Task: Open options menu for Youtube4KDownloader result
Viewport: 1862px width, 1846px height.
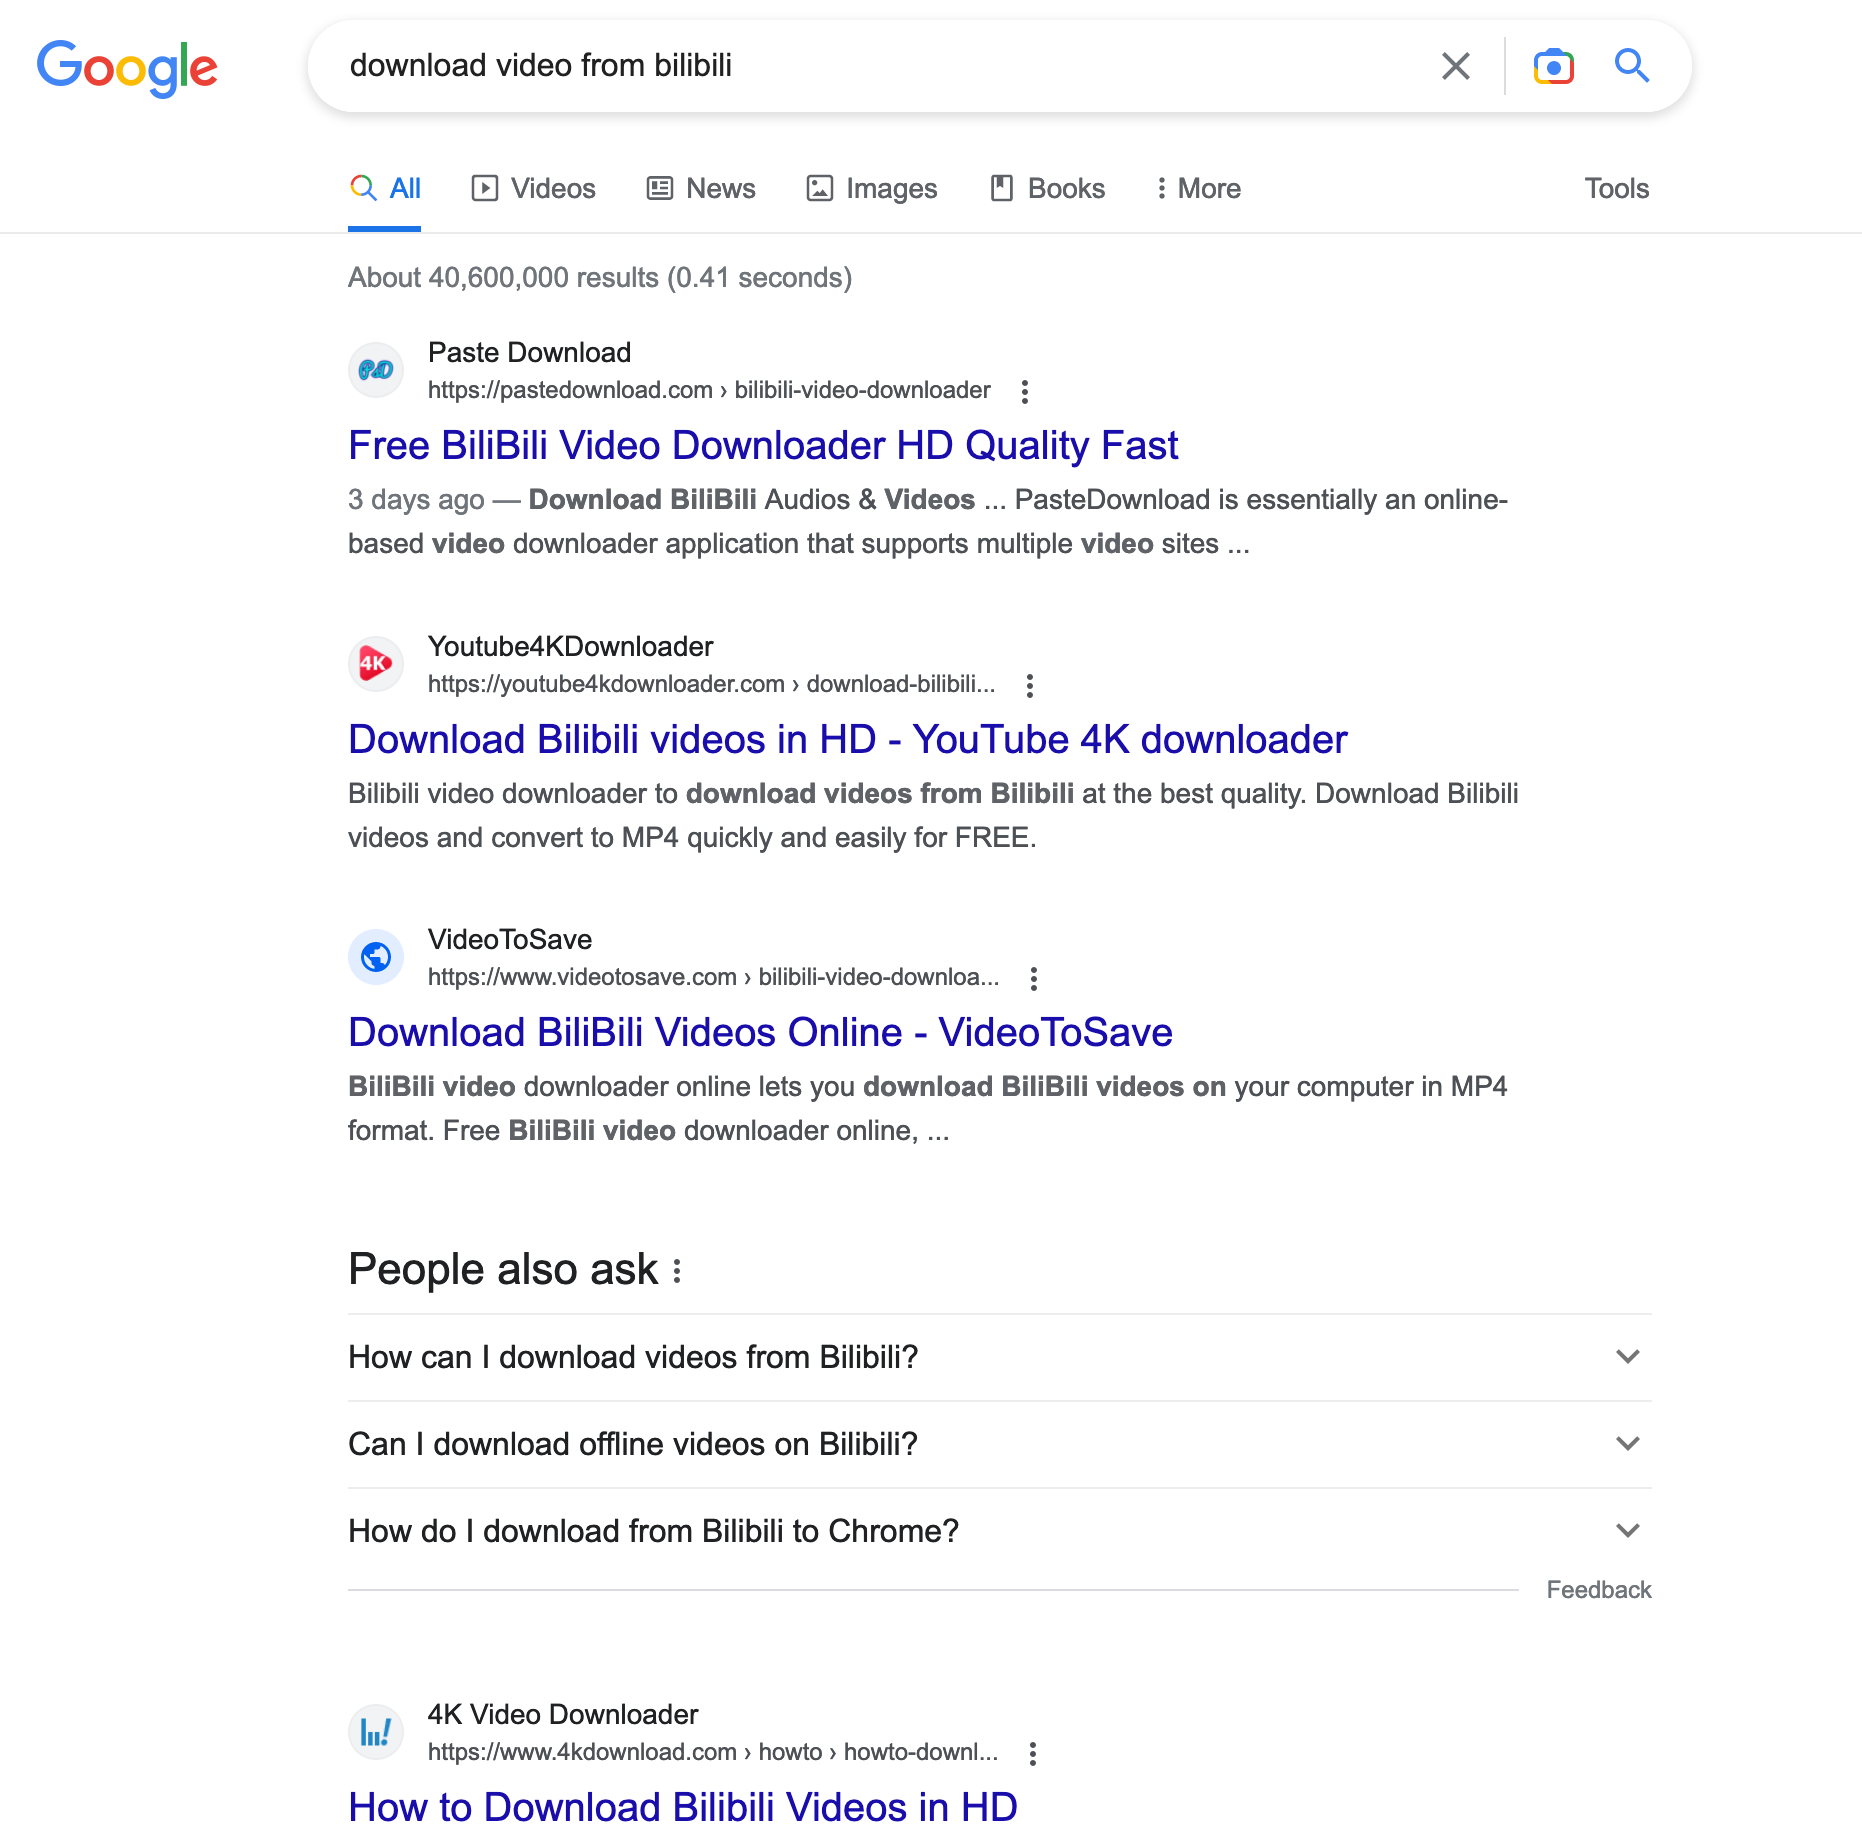Action: tap(1030, 685)
